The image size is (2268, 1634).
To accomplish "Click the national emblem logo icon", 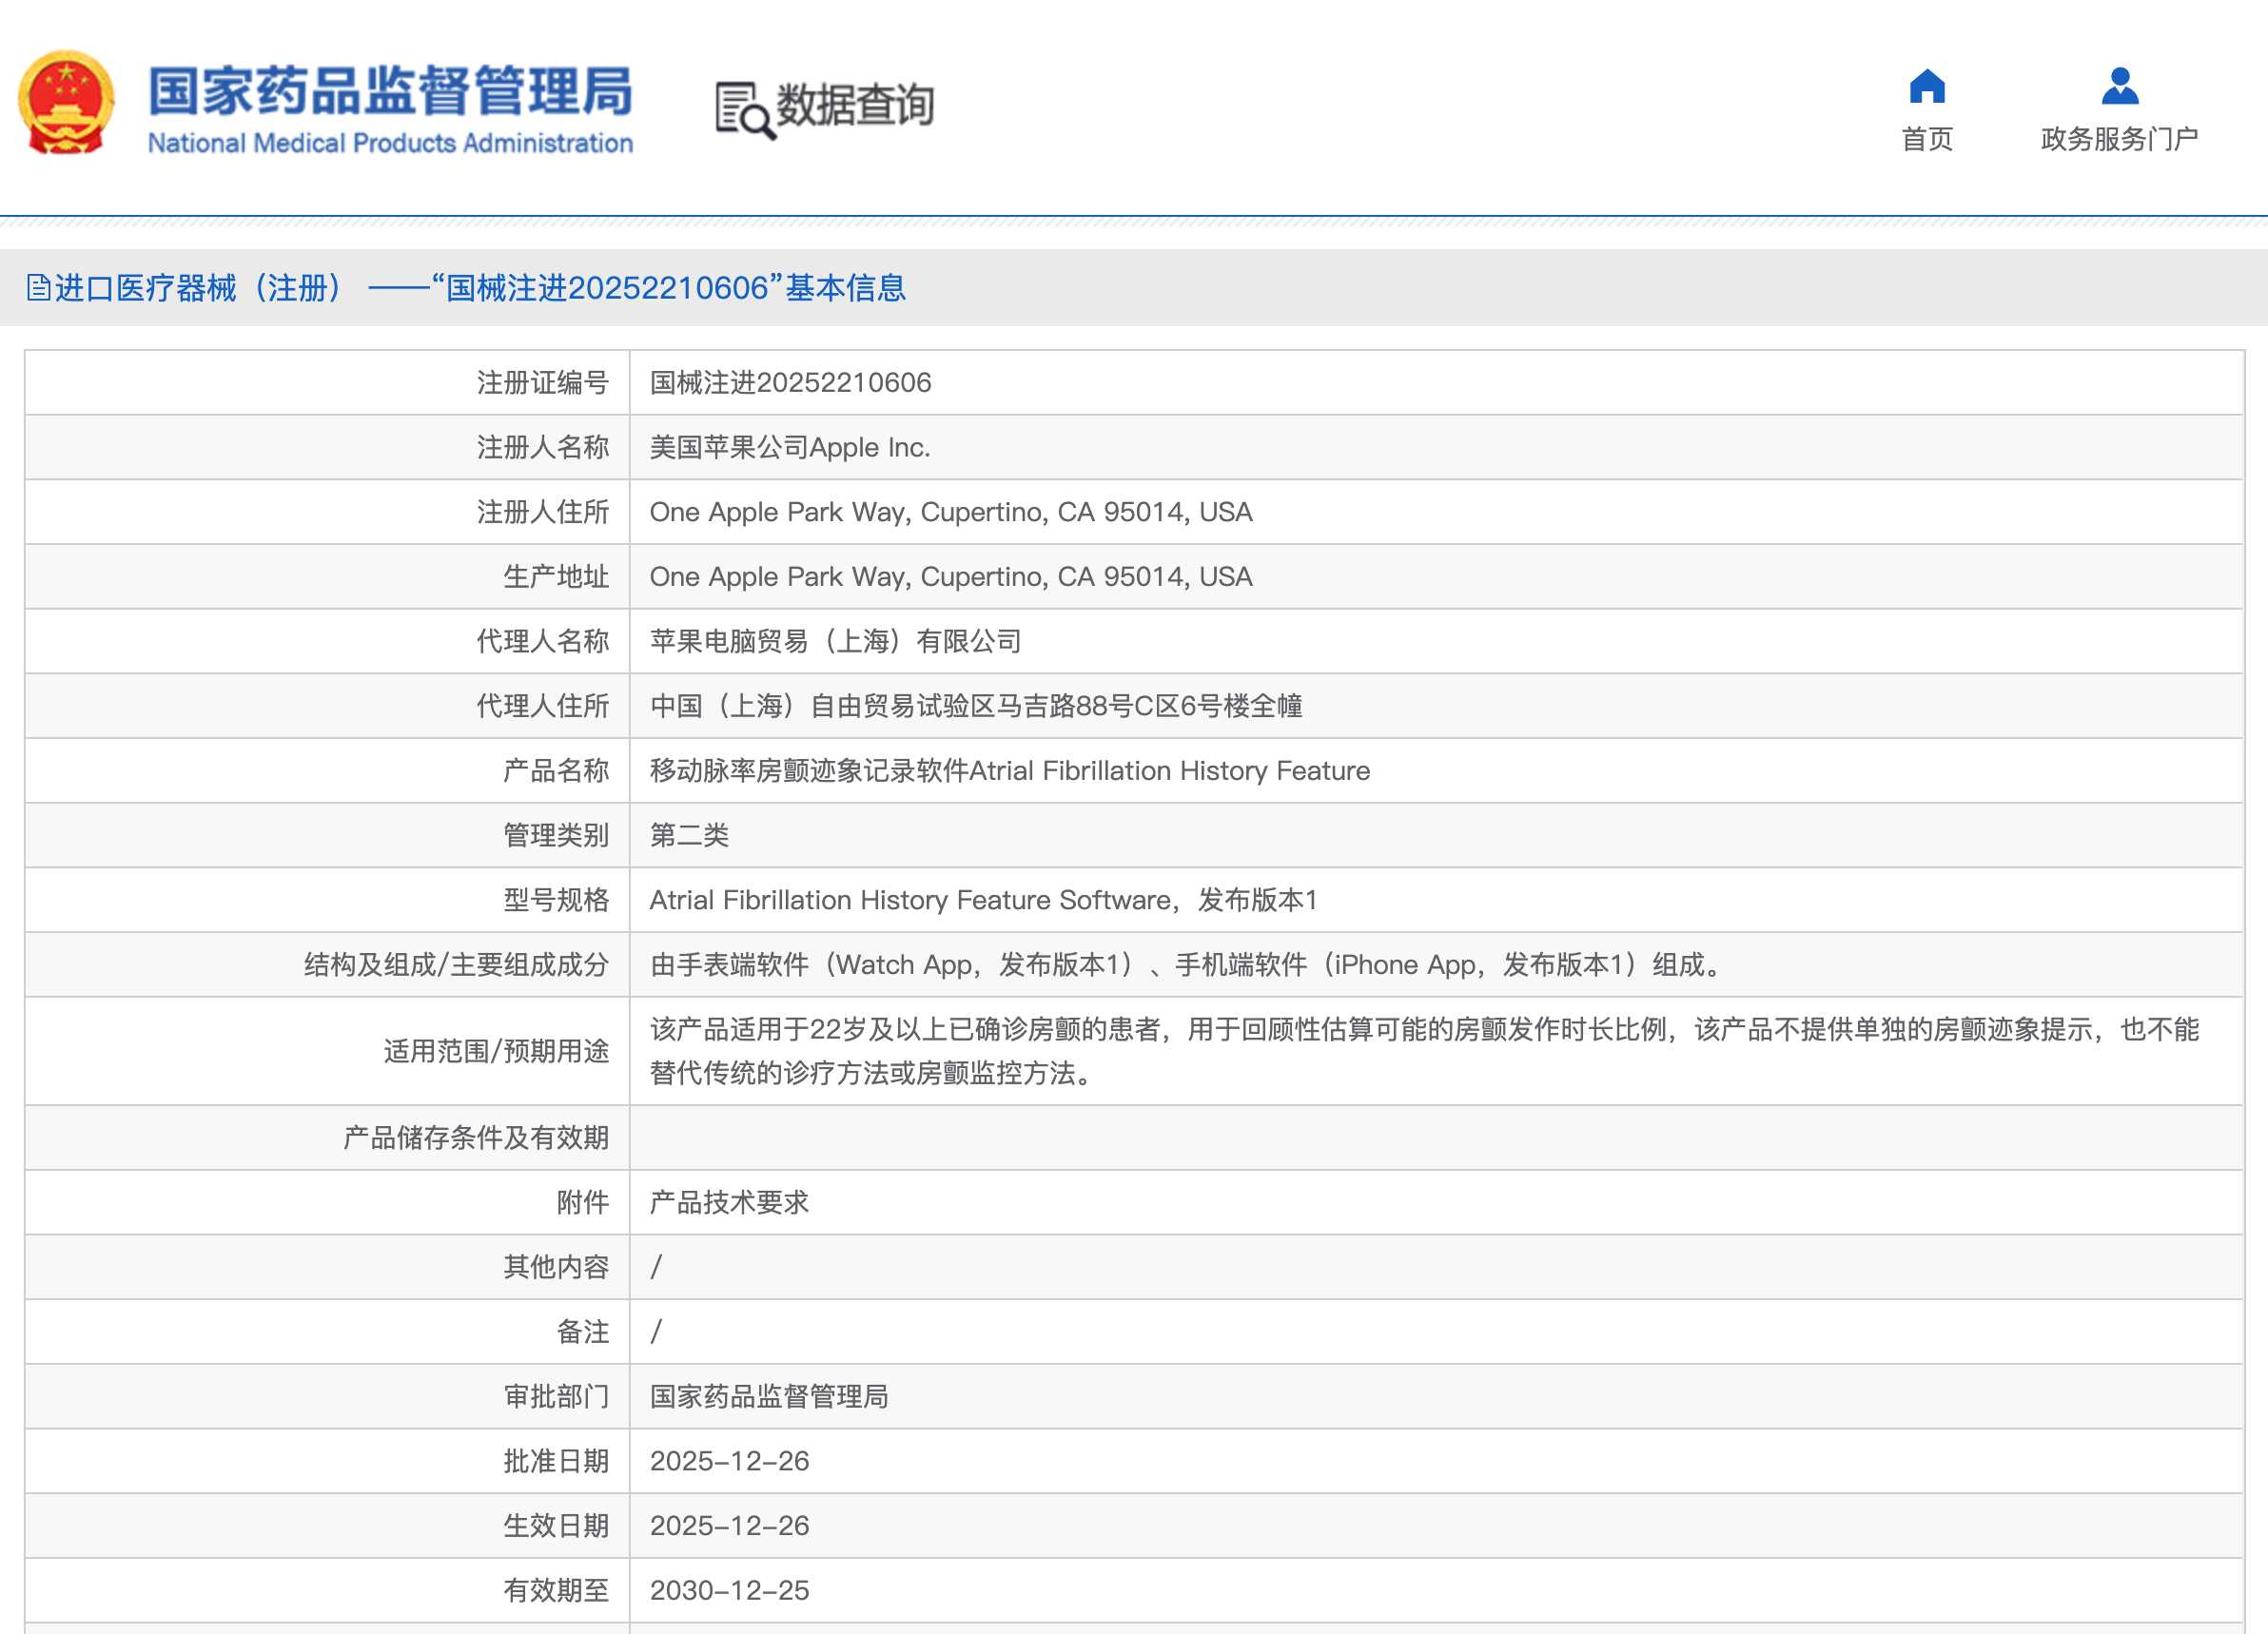I will coord(66,104).
